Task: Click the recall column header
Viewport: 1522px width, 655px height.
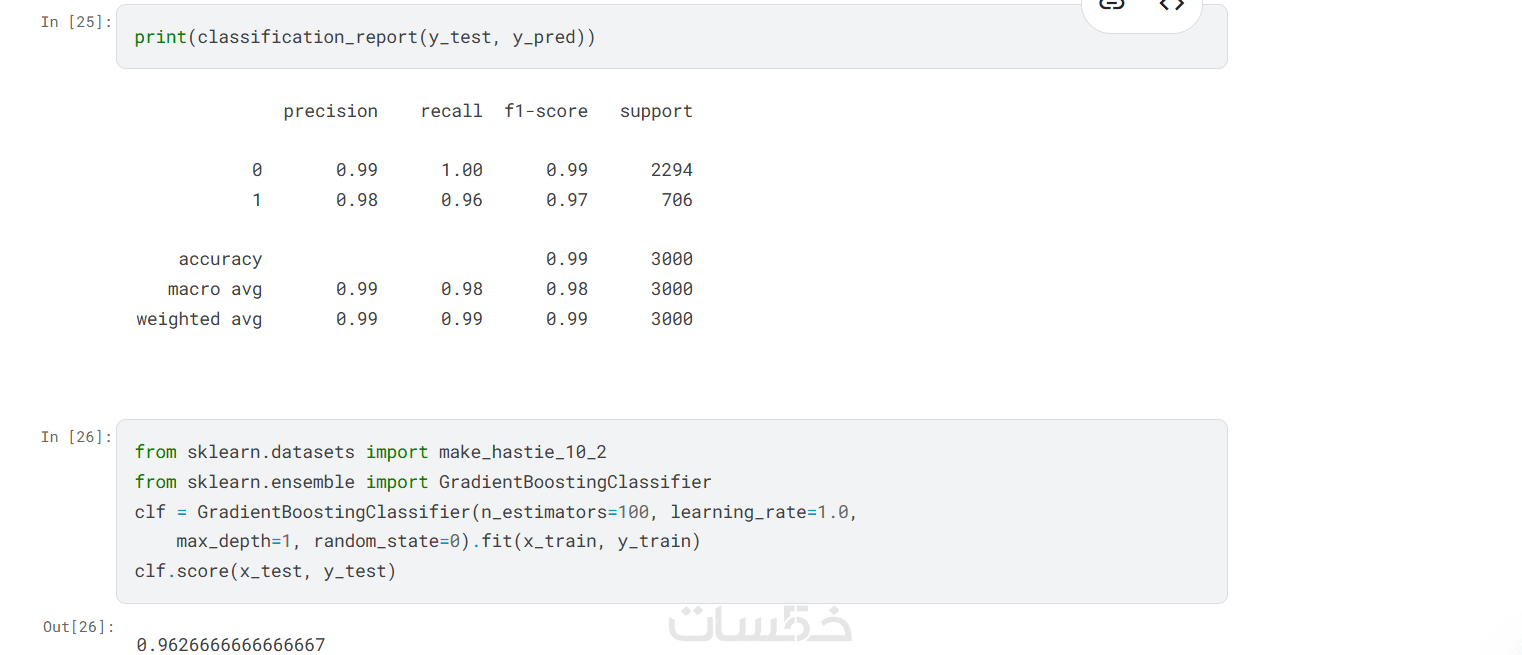Action: tap(451, 111)
